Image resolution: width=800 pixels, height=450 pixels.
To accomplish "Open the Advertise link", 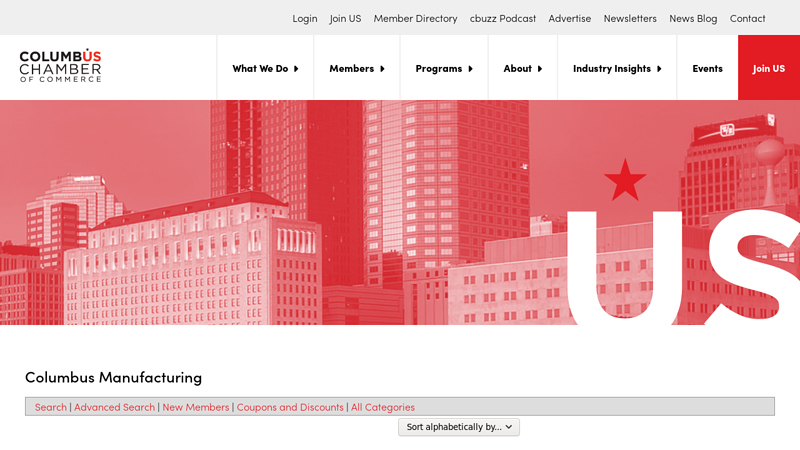I will tap(569, 18).
